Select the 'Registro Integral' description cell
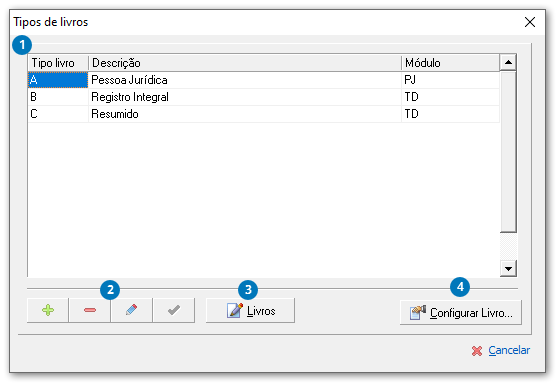 [x=245, y=97]
